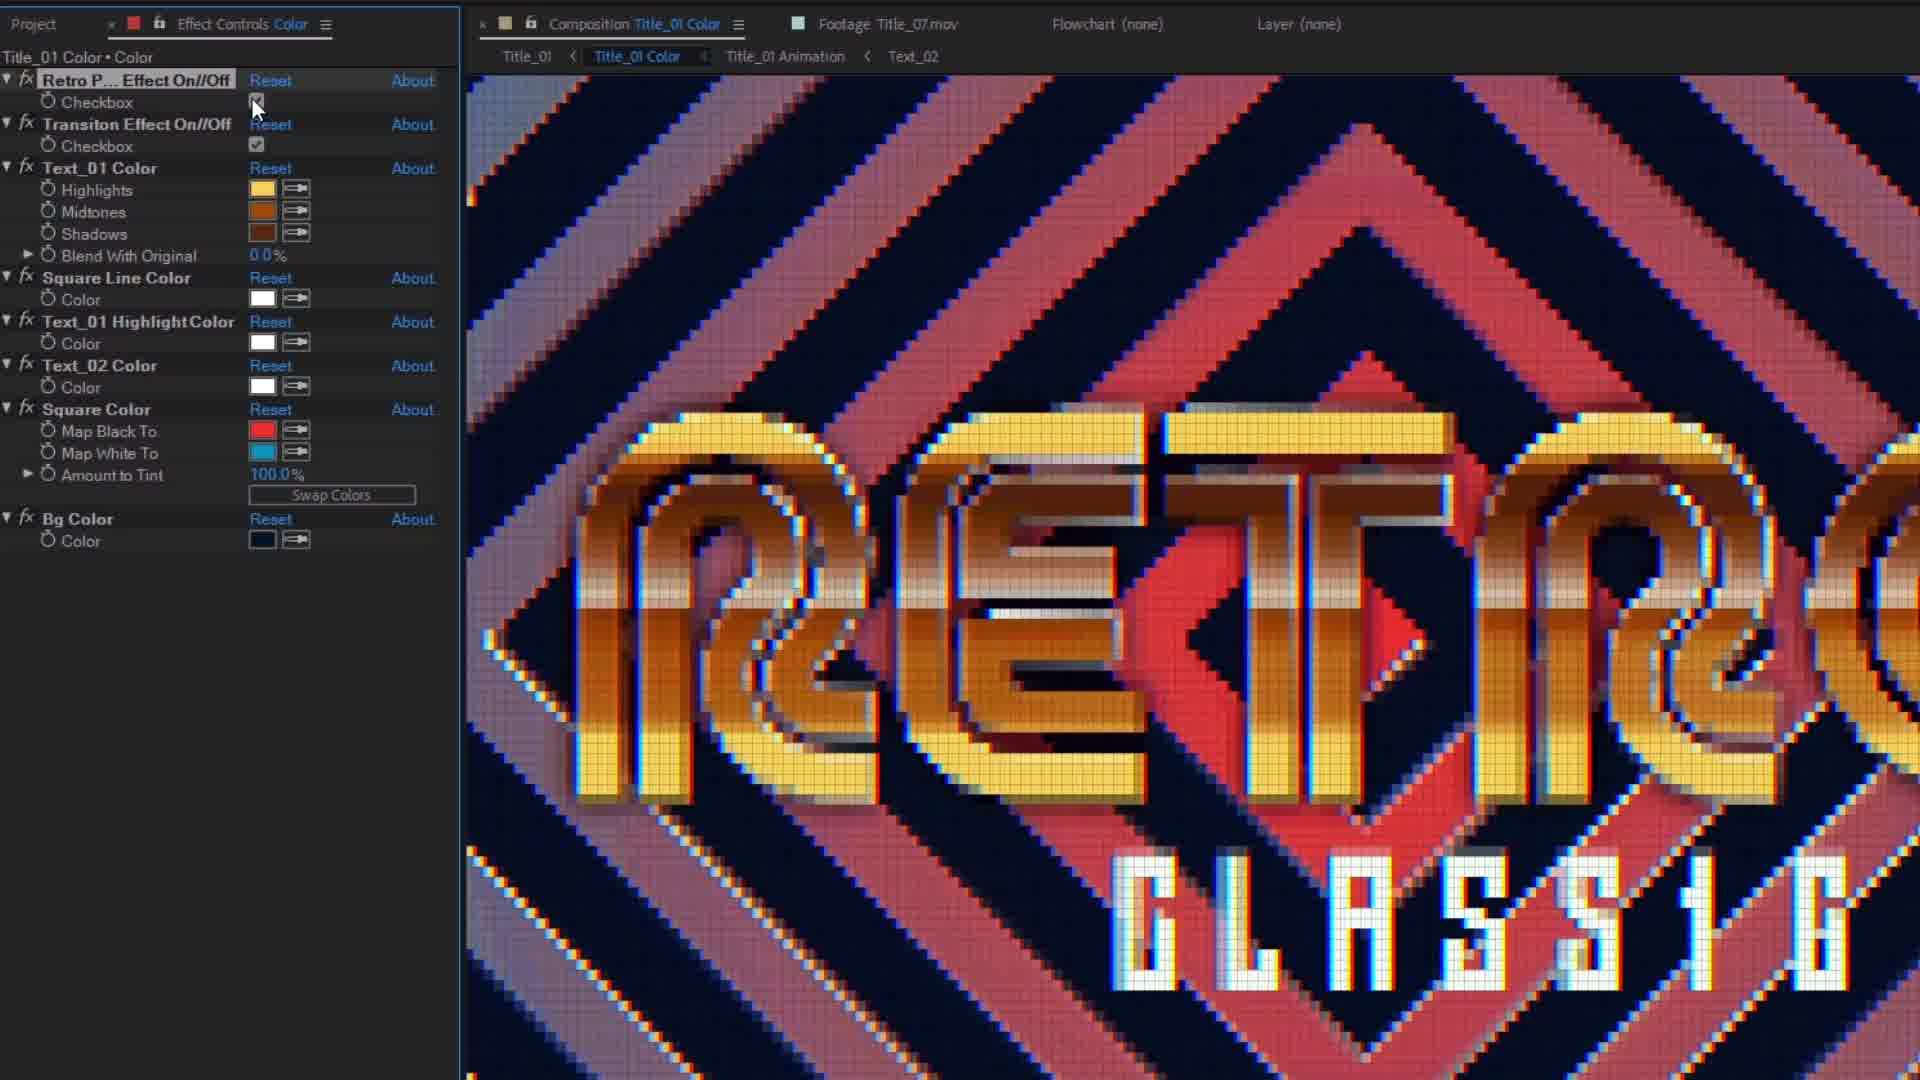
Task: Open the Layer (none) tab
Action: pyautogui.click(x=1298, y=24)
